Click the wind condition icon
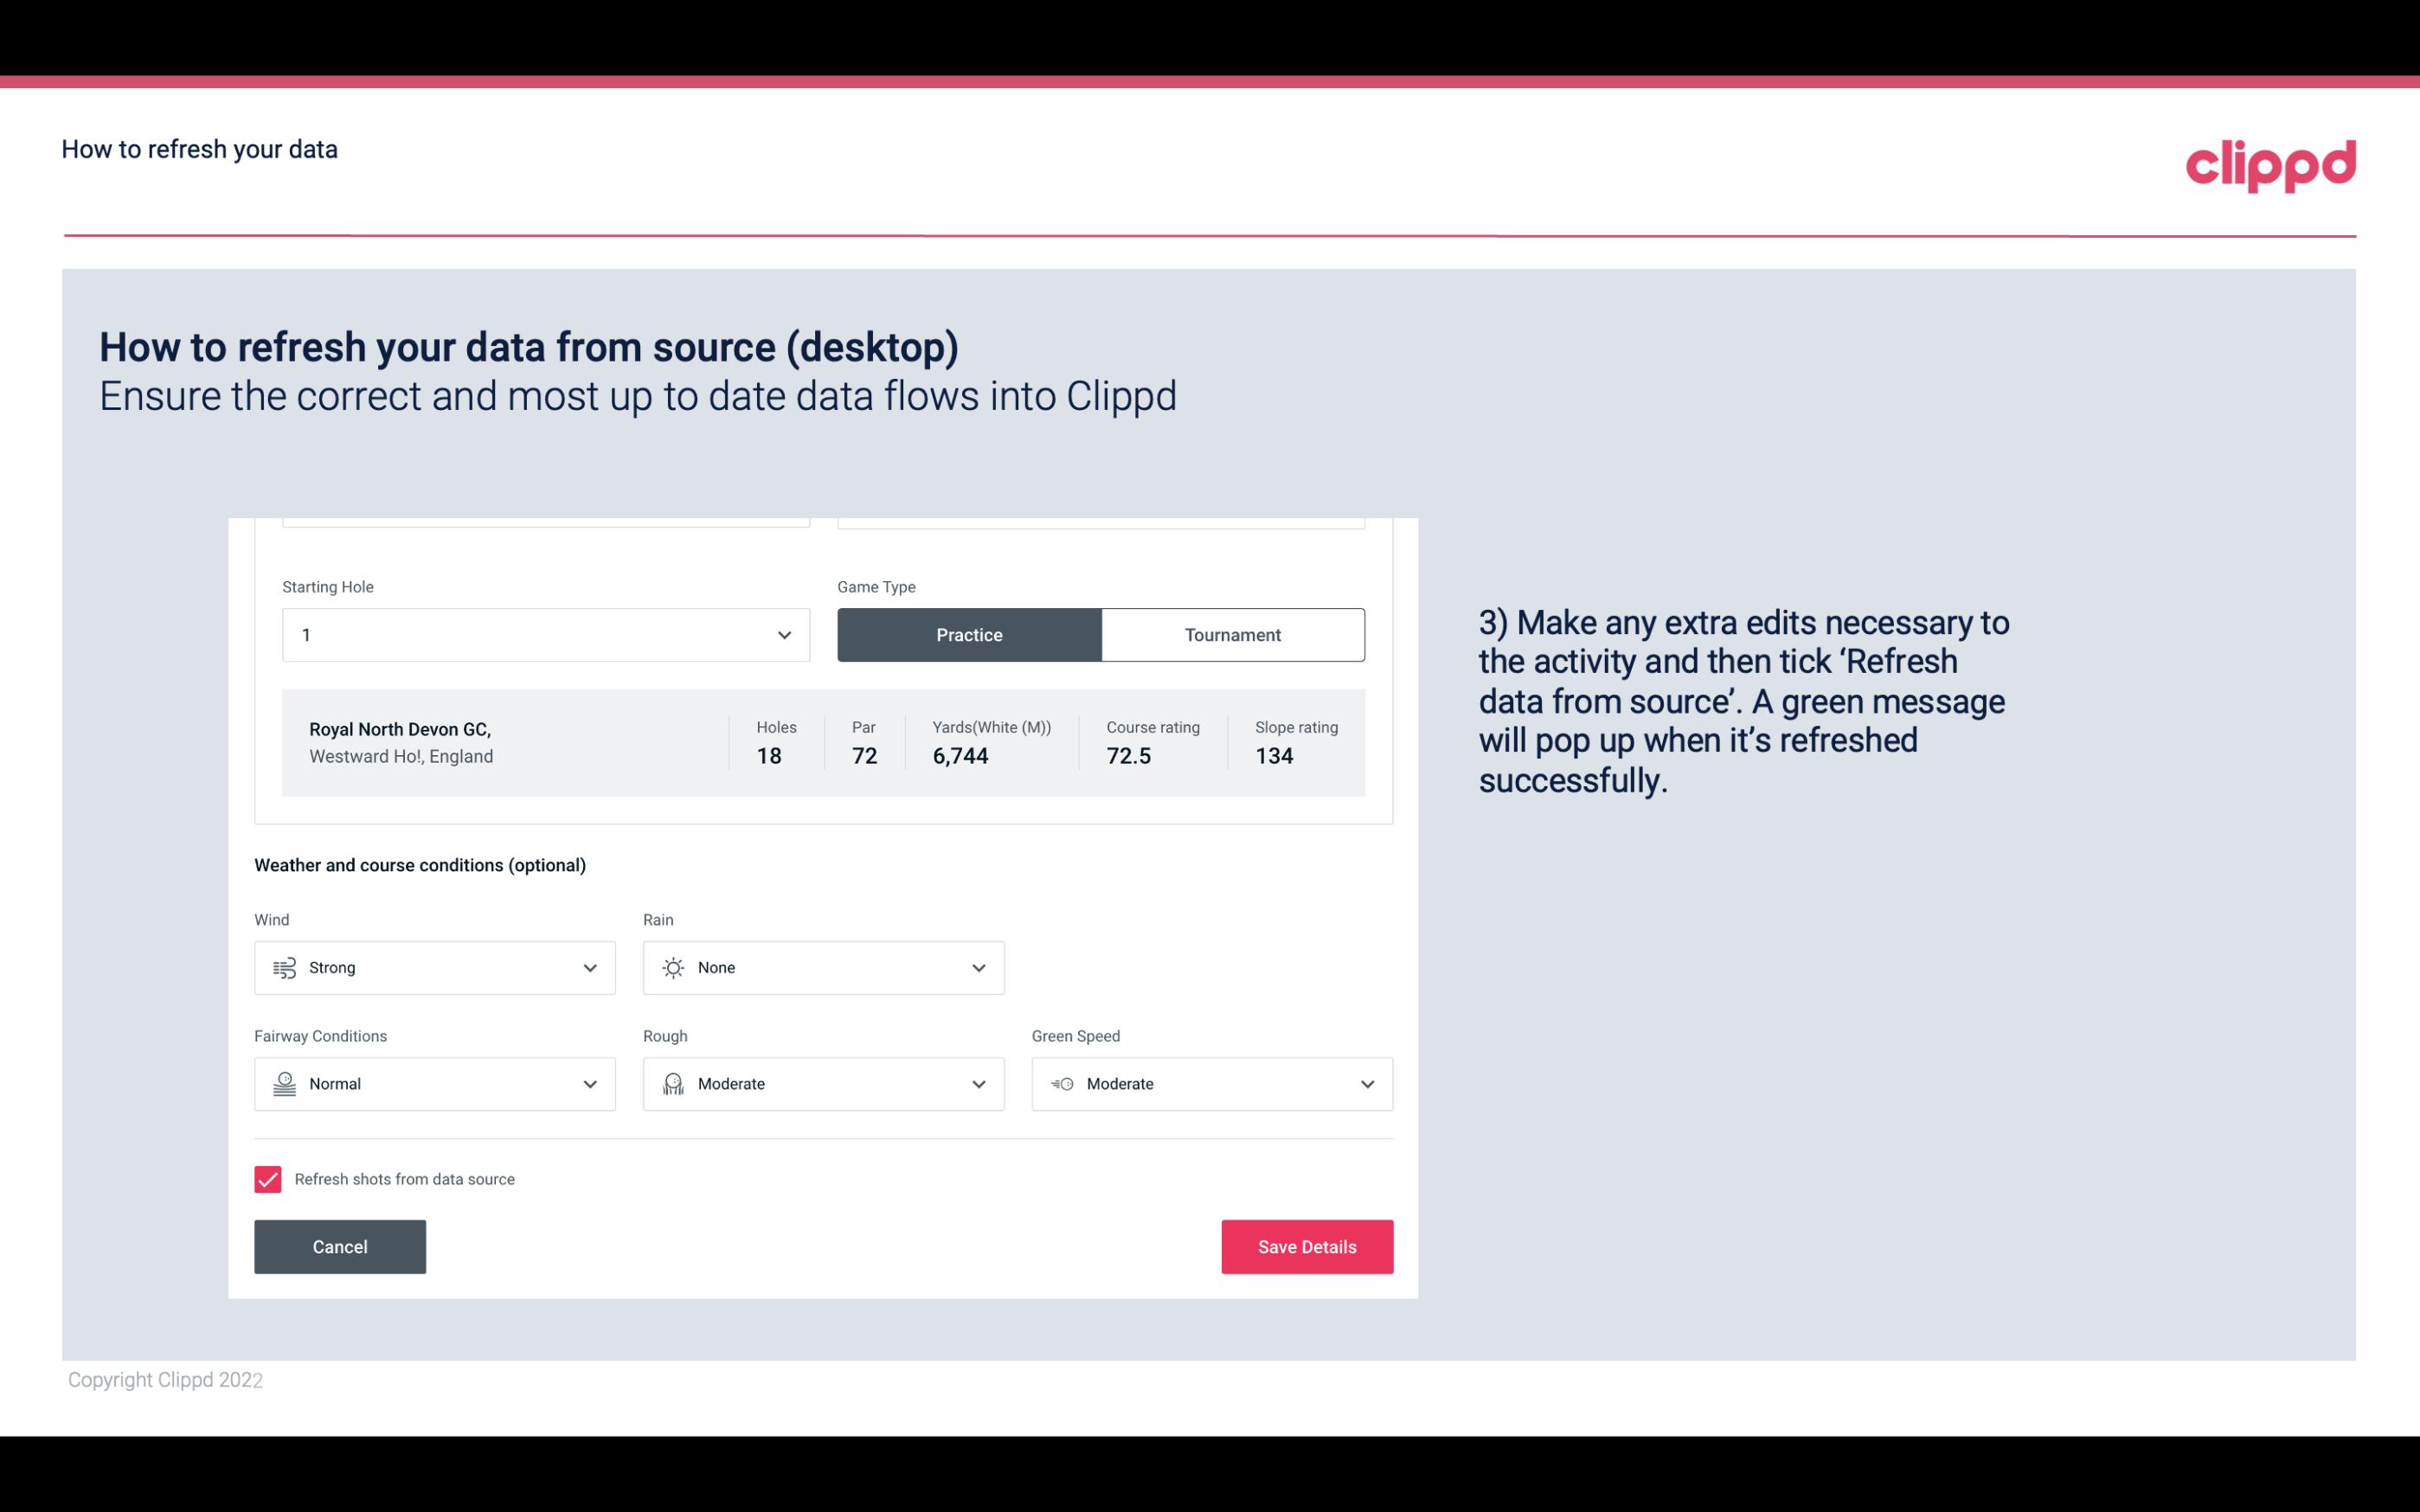 [x=284, y=967]
